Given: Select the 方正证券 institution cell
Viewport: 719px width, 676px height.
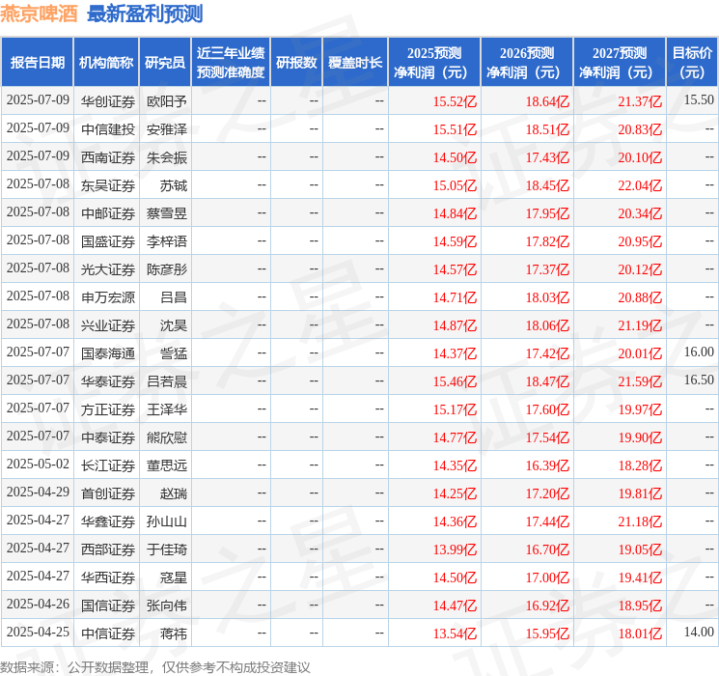Looking at the screenshot, I should [x=108, y=409].
